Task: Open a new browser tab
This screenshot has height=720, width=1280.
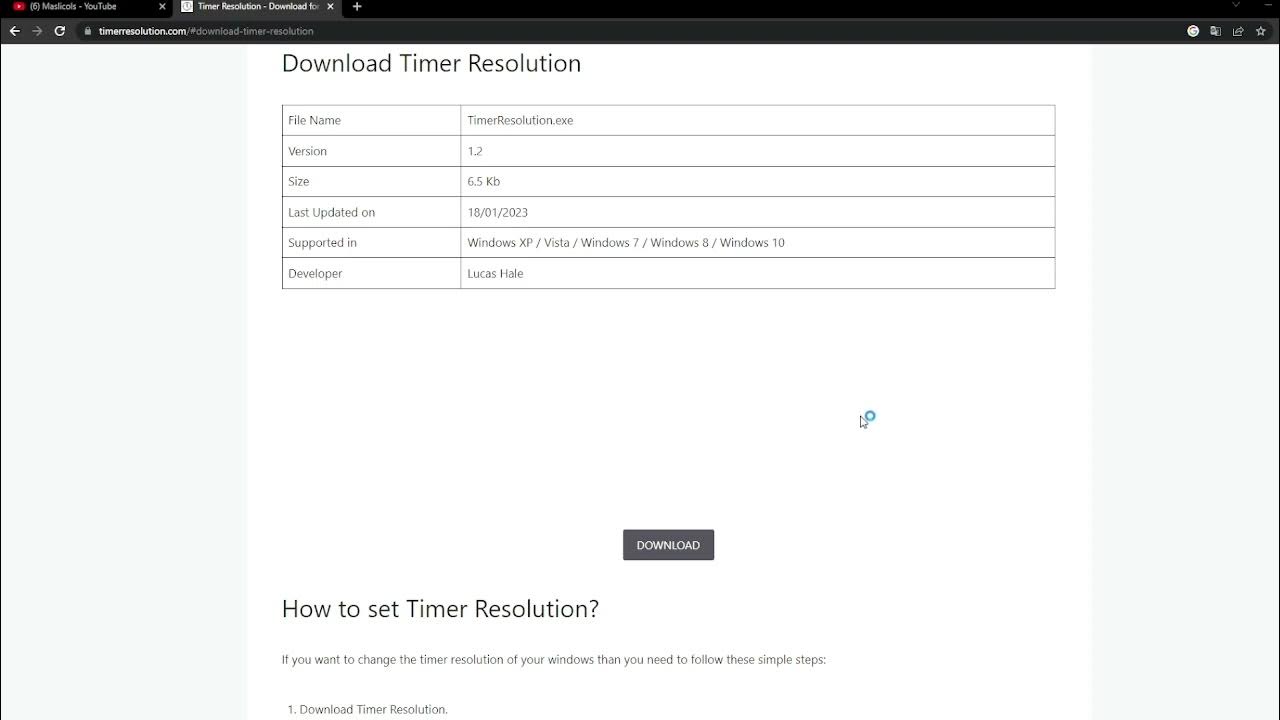Action: point(357,6)
